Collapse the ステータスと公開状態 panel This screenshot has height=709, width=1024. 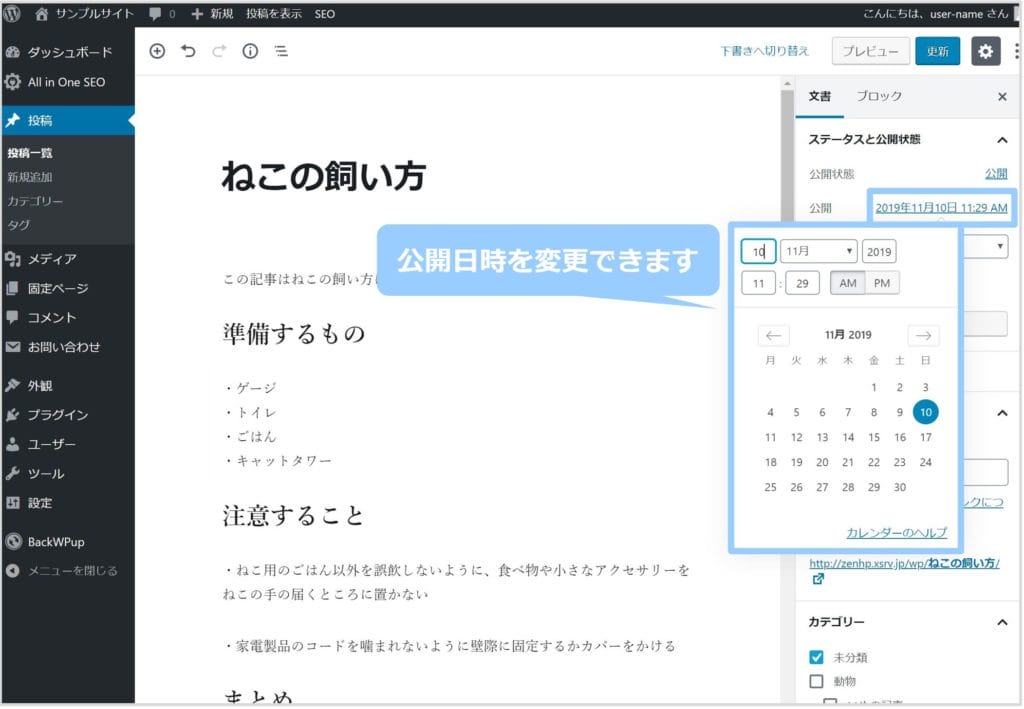point(1002,140)
